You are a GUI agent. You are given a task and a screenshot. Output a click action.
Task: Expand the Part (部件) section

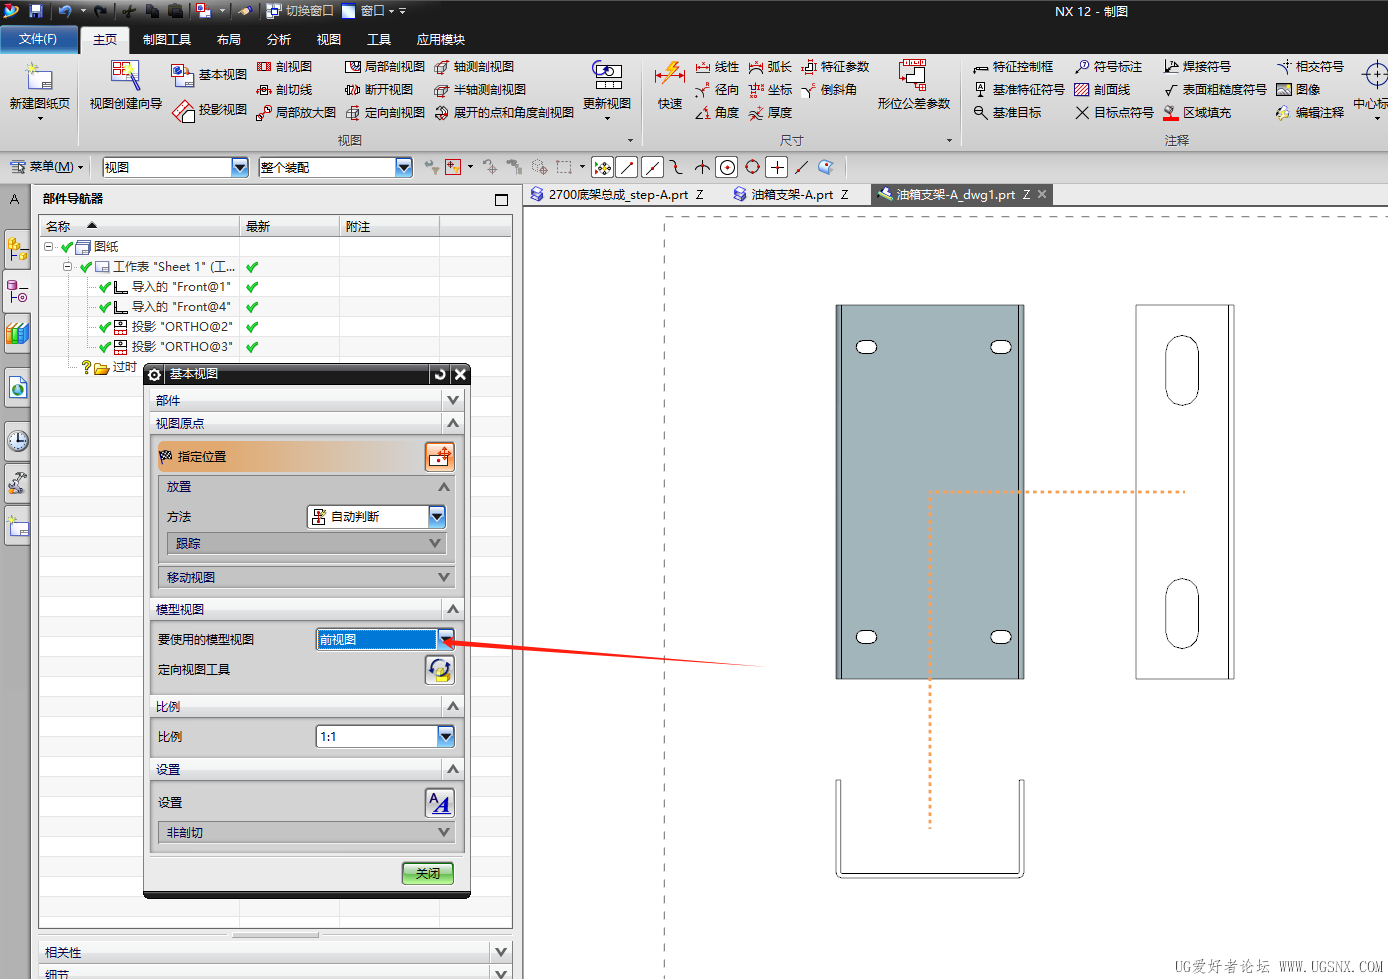pyautogui.click(x=306, y=400)
